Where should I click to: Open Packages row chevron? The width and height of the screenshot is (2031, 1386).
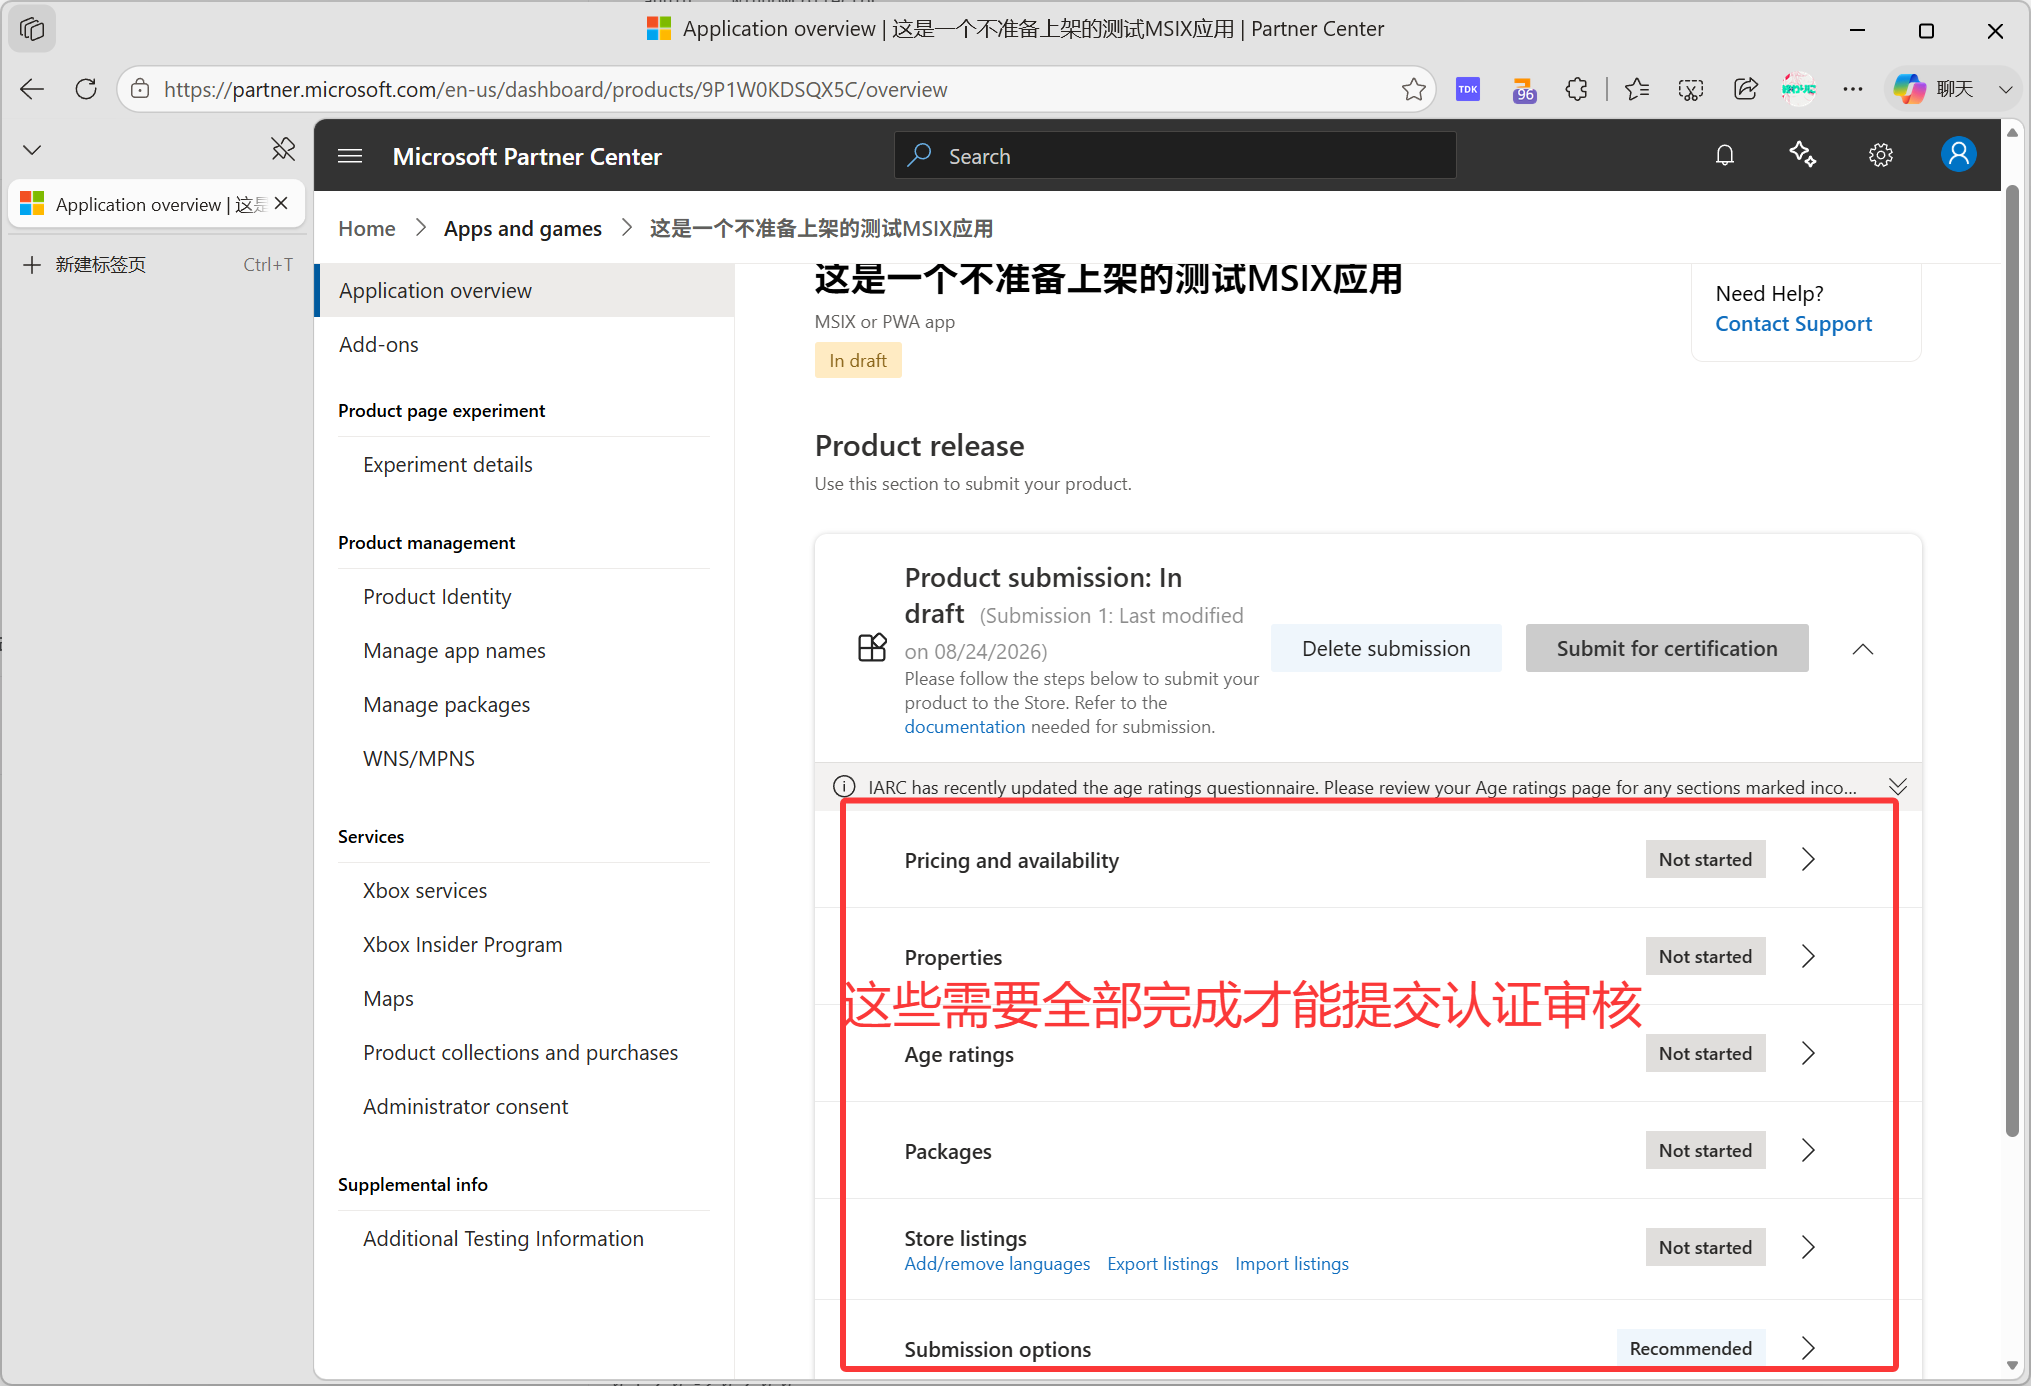tap(1808, 1150)
